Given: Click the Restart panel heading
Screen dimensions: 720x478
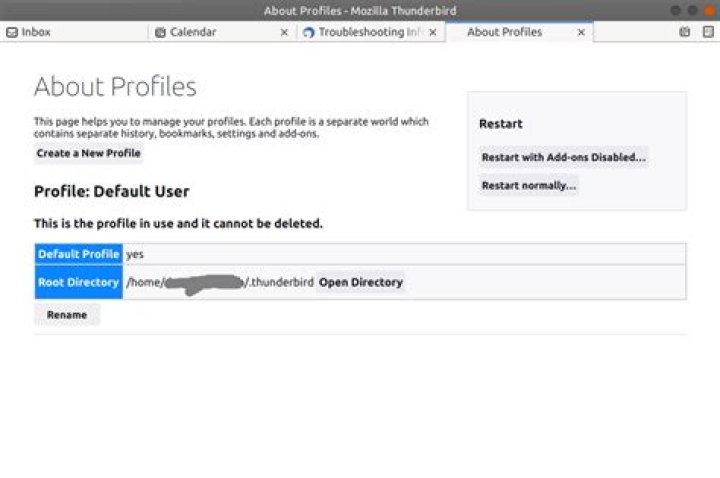Looking at the screenshot, I should click(501, 124).
